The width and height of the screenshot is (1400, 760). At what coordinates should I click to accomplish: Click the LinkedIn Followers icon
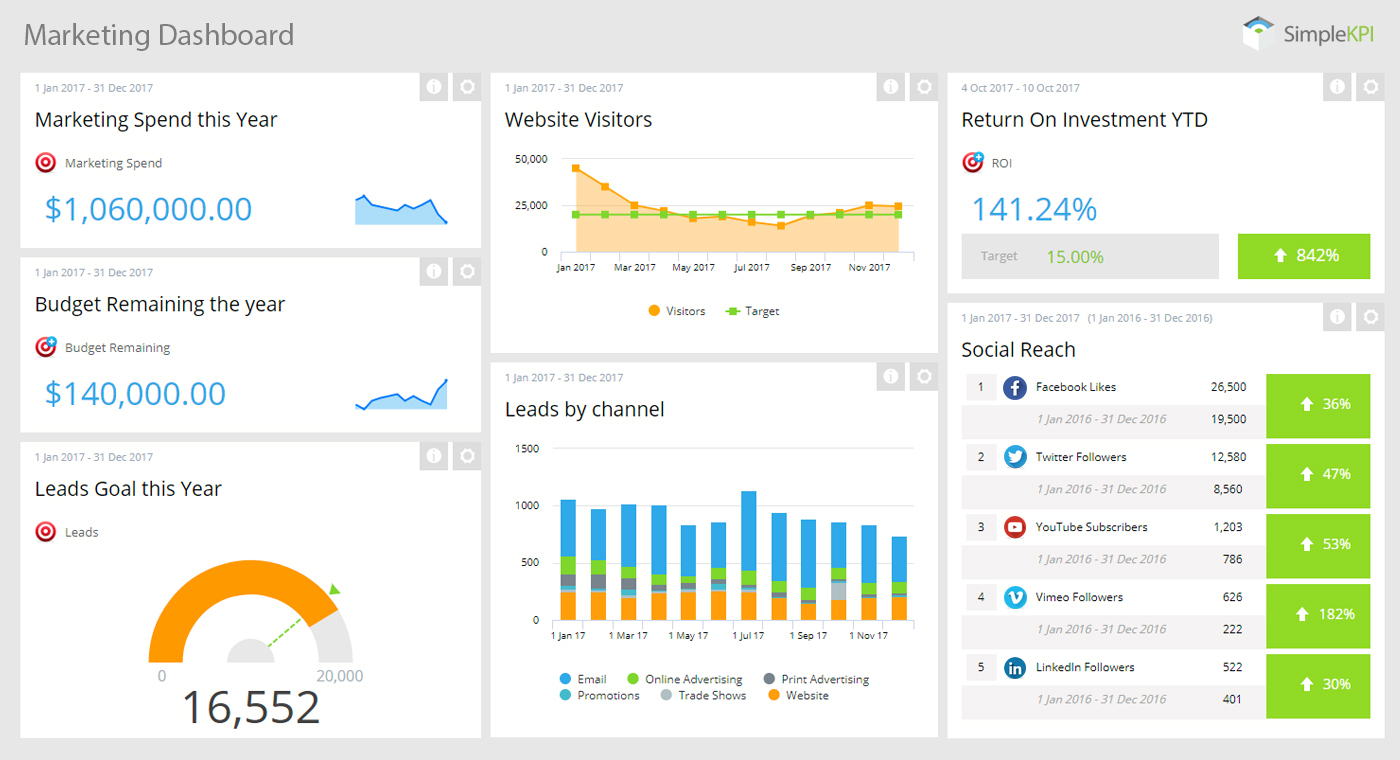tap(1015, 667)
